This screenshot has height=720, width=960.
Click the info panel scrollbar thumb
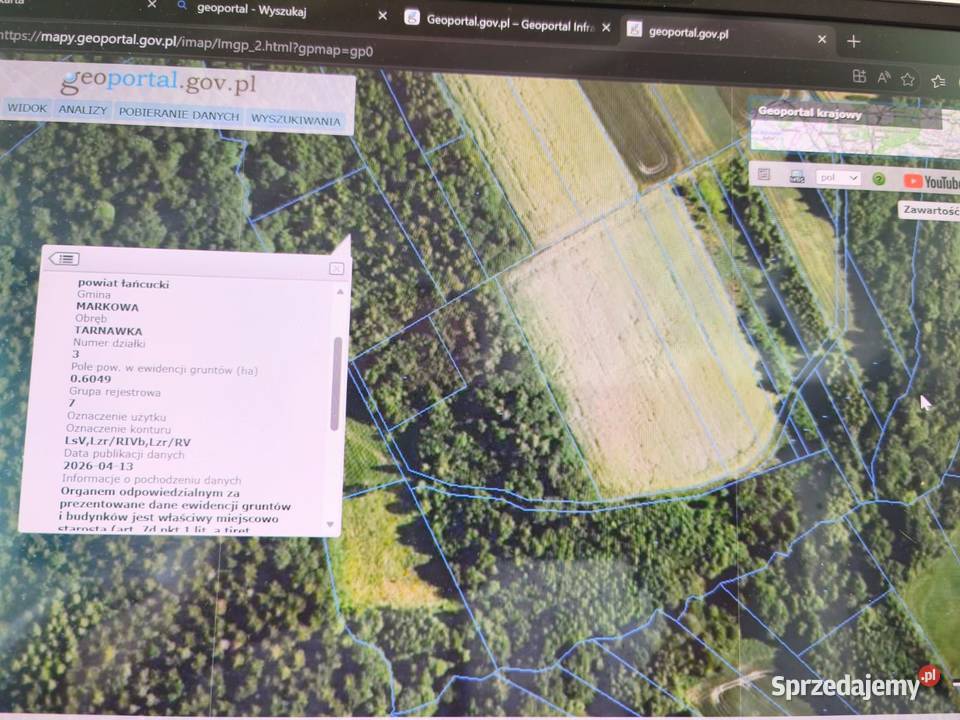[336, 383]
